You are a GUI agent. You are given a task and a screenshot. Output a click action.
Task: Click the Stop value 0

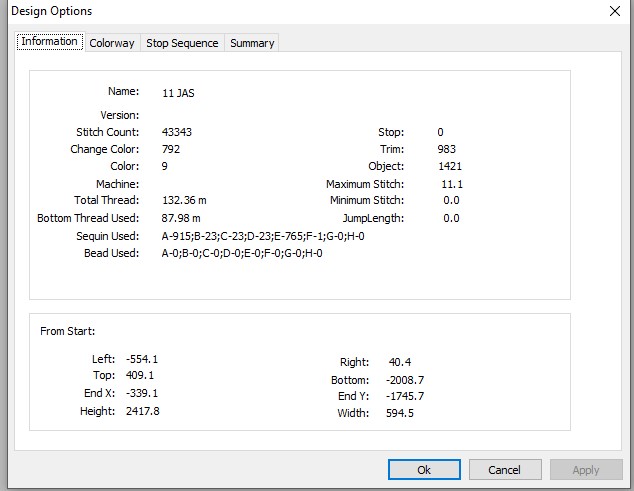440,132
